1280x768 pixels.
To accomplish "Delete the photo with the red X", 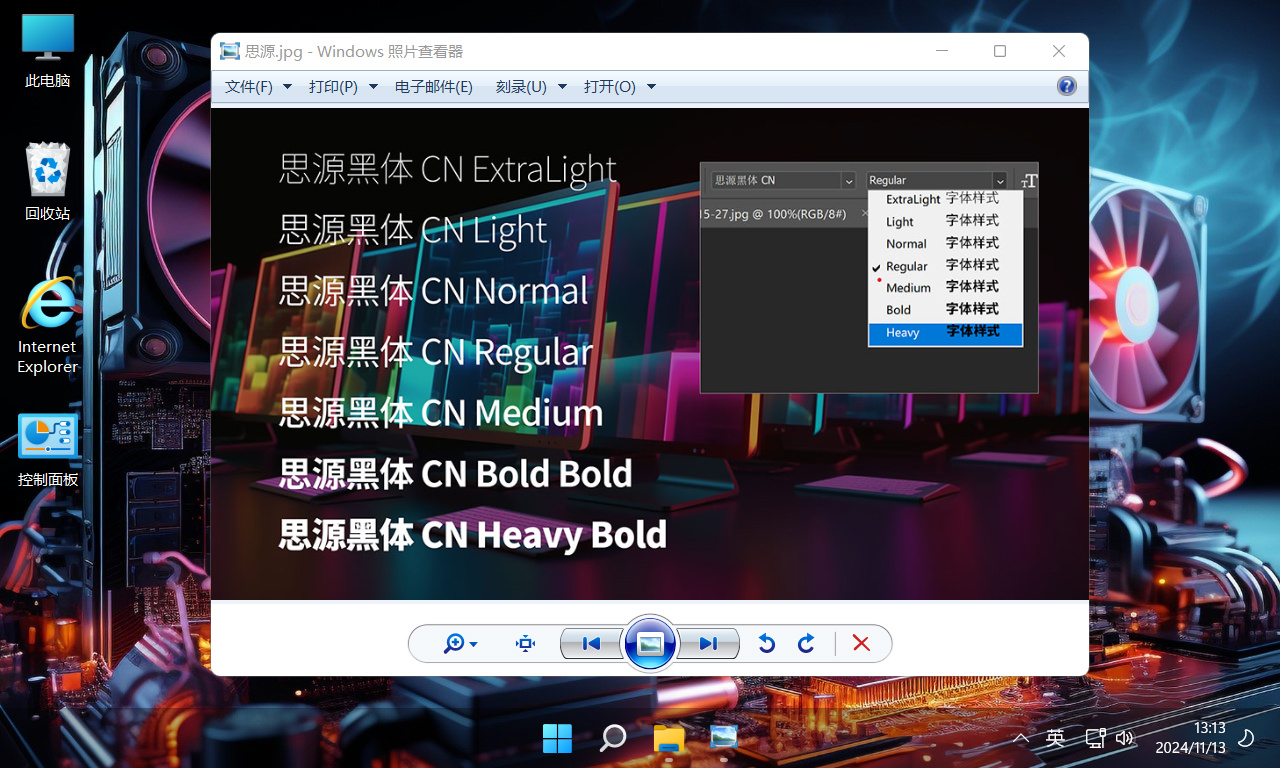I will 861,644.
